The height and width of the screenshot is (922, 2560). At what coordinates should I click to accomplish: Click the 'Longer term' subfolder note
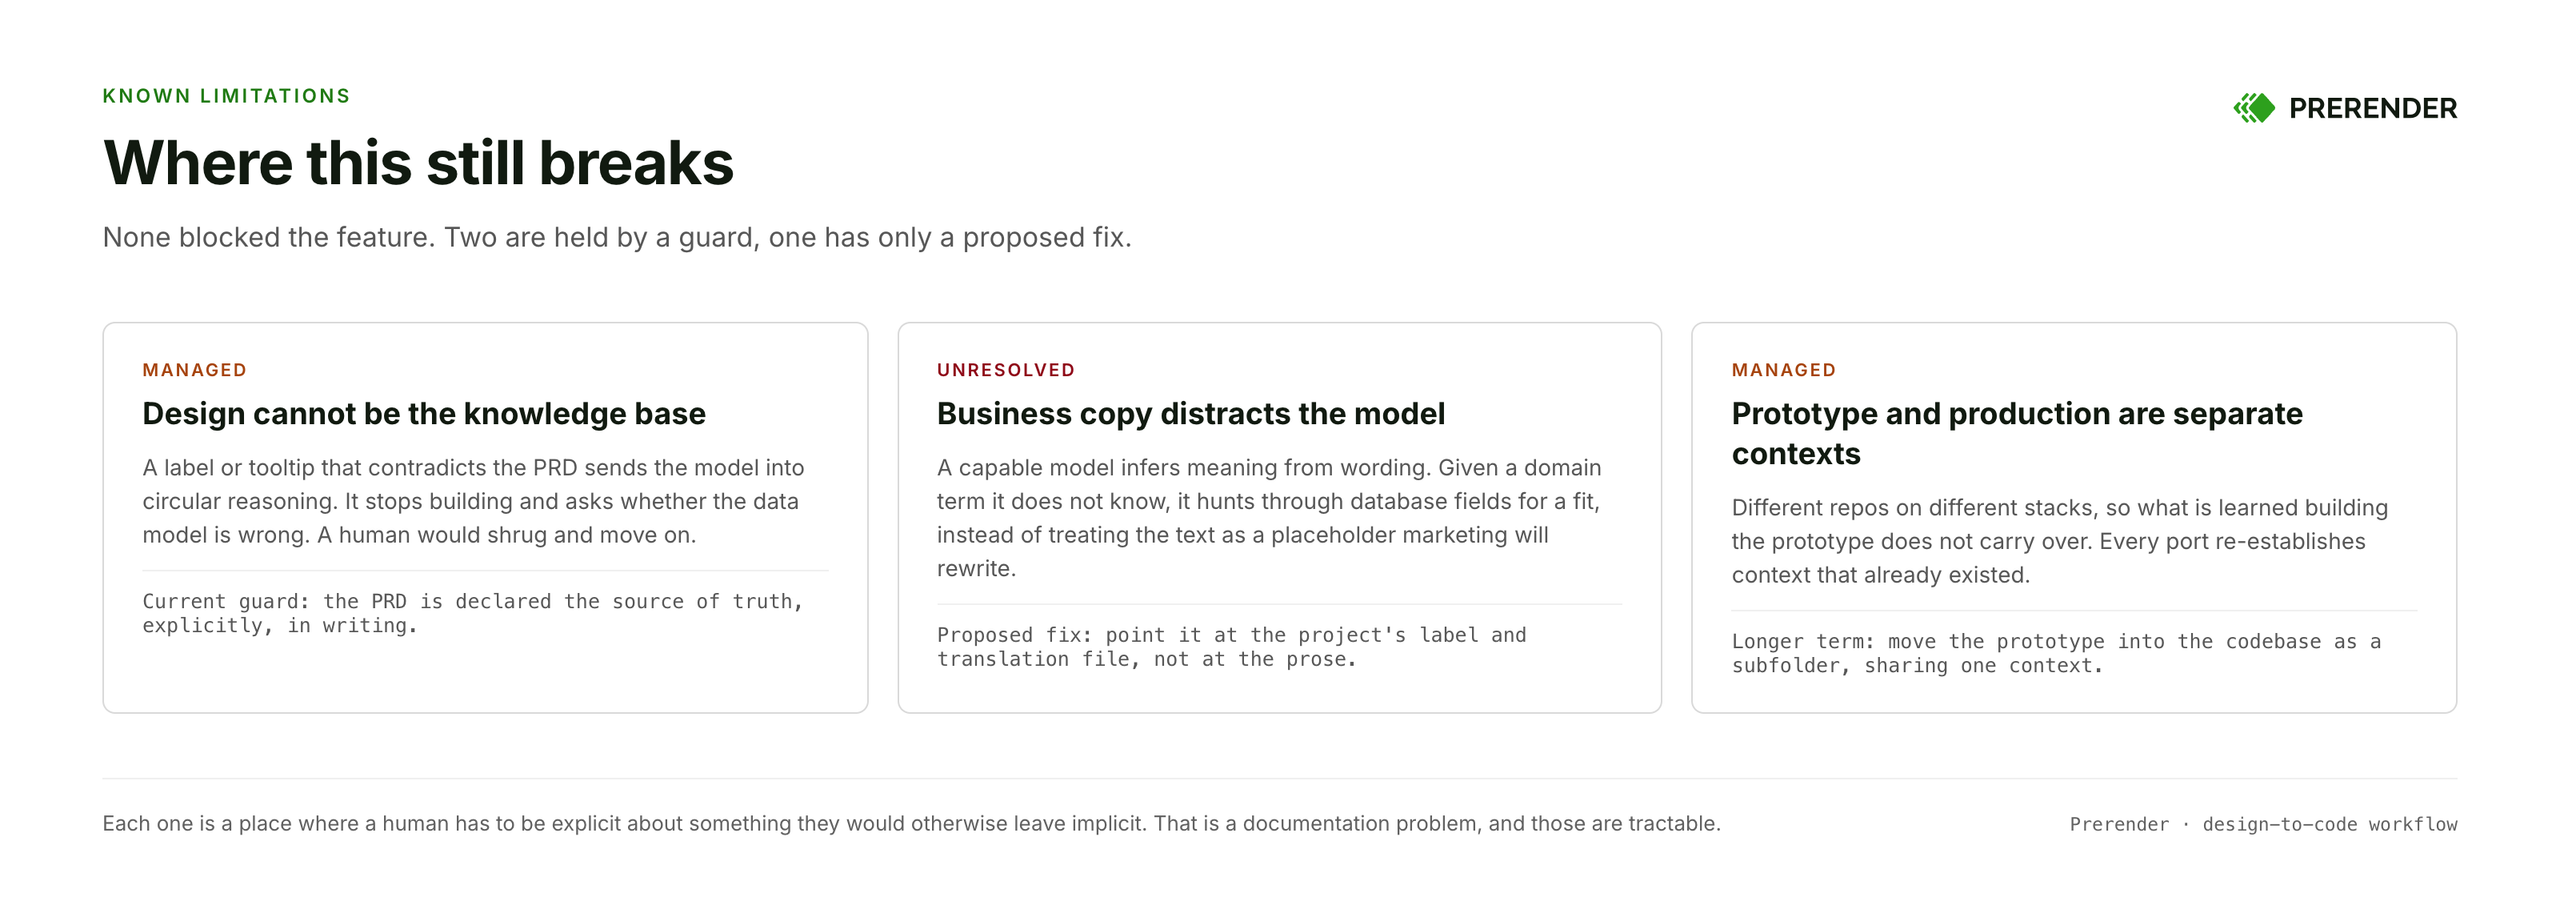coord(2056,653)
